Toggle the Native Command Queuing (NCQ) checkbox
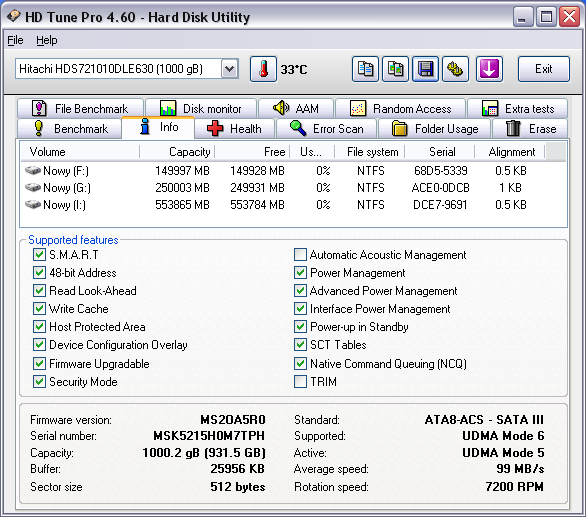This screenshot has height=517, width=586. (300, 363)
